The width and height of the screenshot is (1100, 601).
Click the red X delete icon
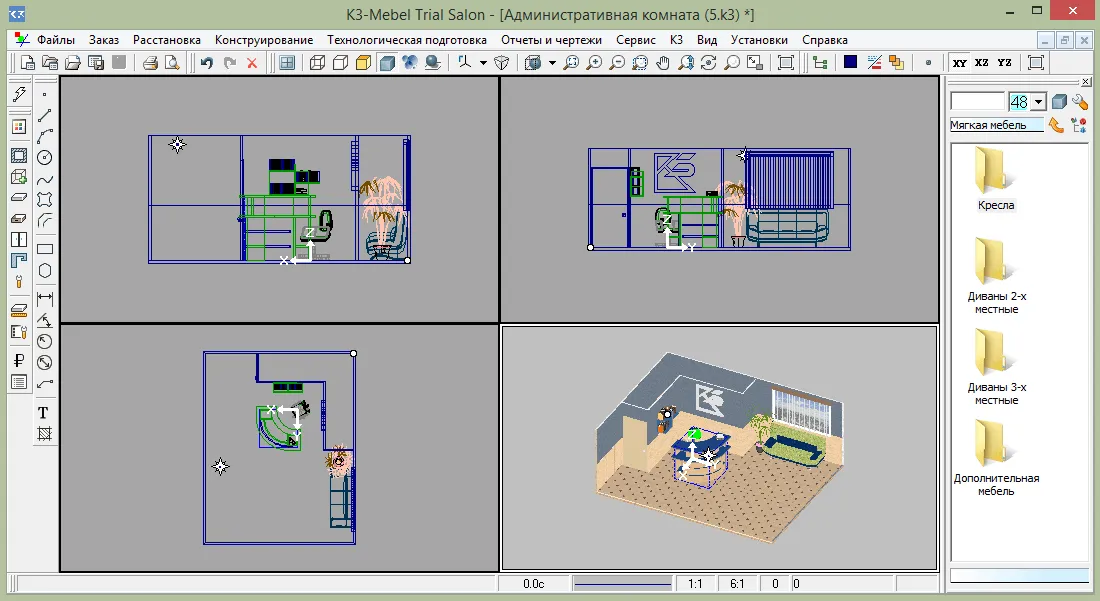point(252,63)
